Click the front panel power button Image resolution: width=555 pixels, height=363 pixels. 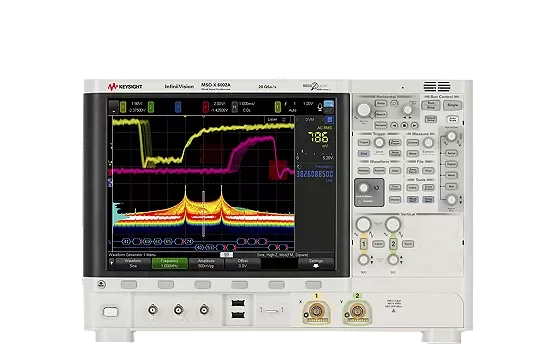coord(110,312)
